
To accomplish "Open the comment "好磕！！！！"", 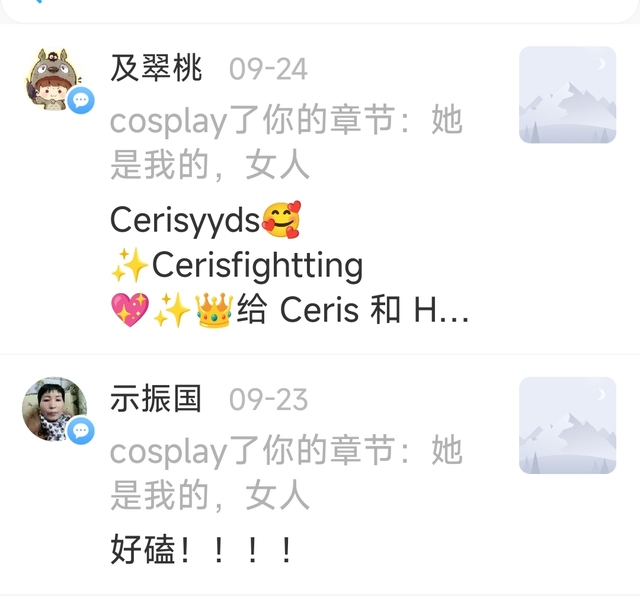I will [x=202, y=549].
